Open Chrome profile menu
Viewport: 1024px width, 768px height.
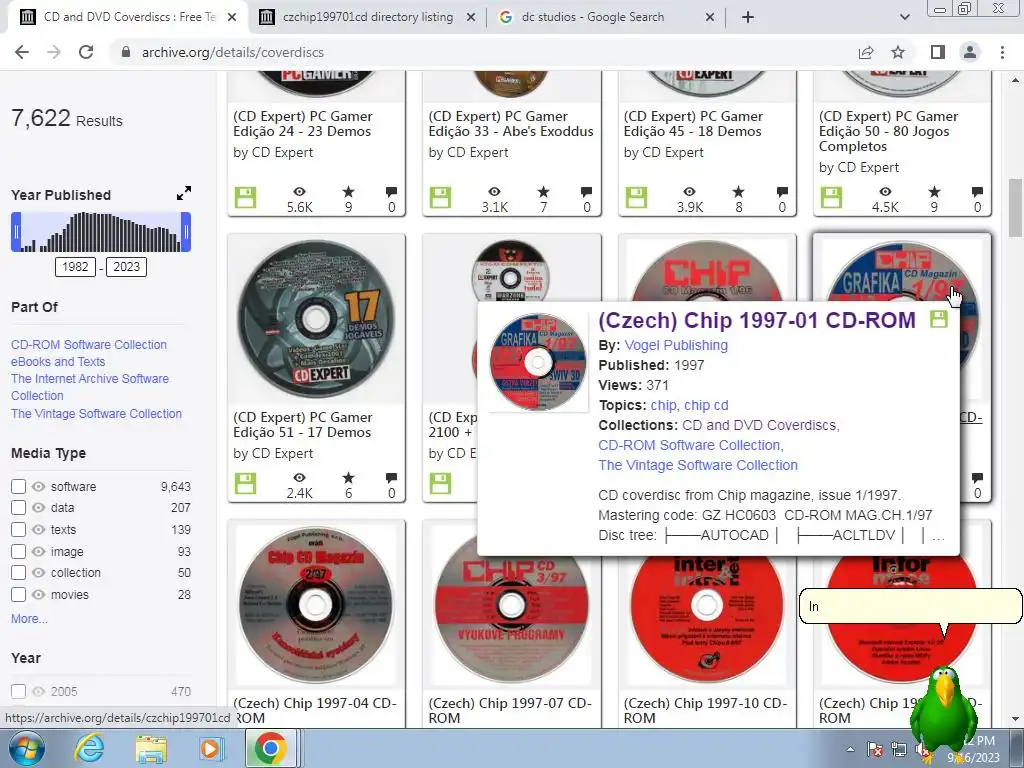(x=970, y=52)
